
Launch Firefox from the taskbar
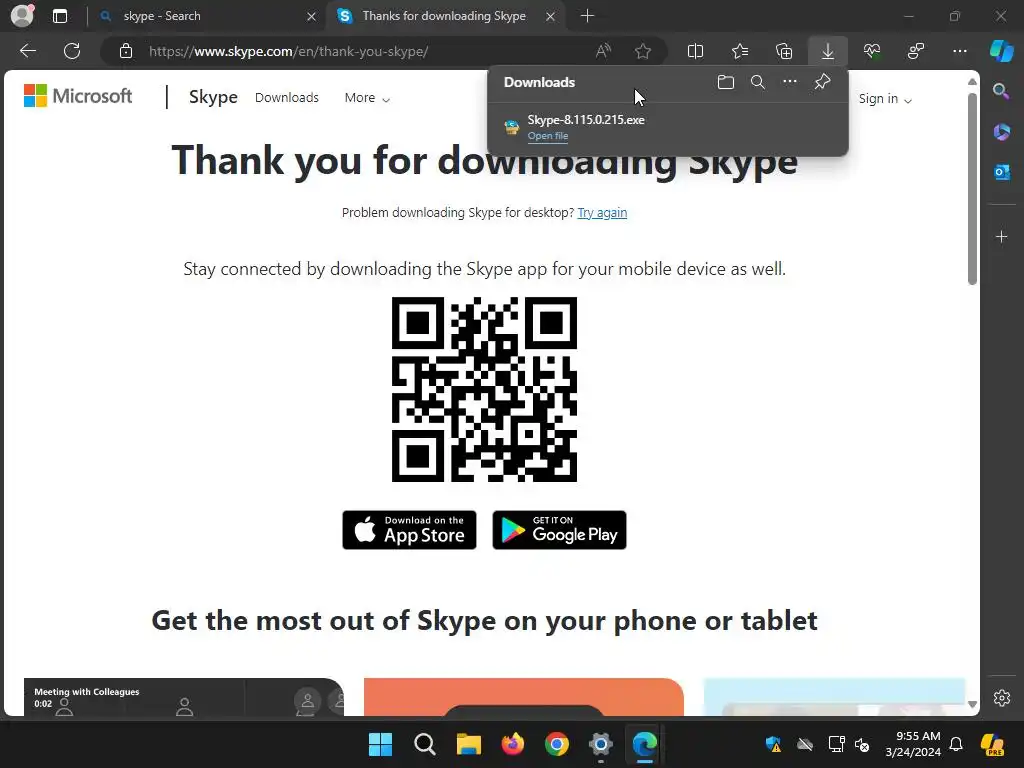pos(513,744)
